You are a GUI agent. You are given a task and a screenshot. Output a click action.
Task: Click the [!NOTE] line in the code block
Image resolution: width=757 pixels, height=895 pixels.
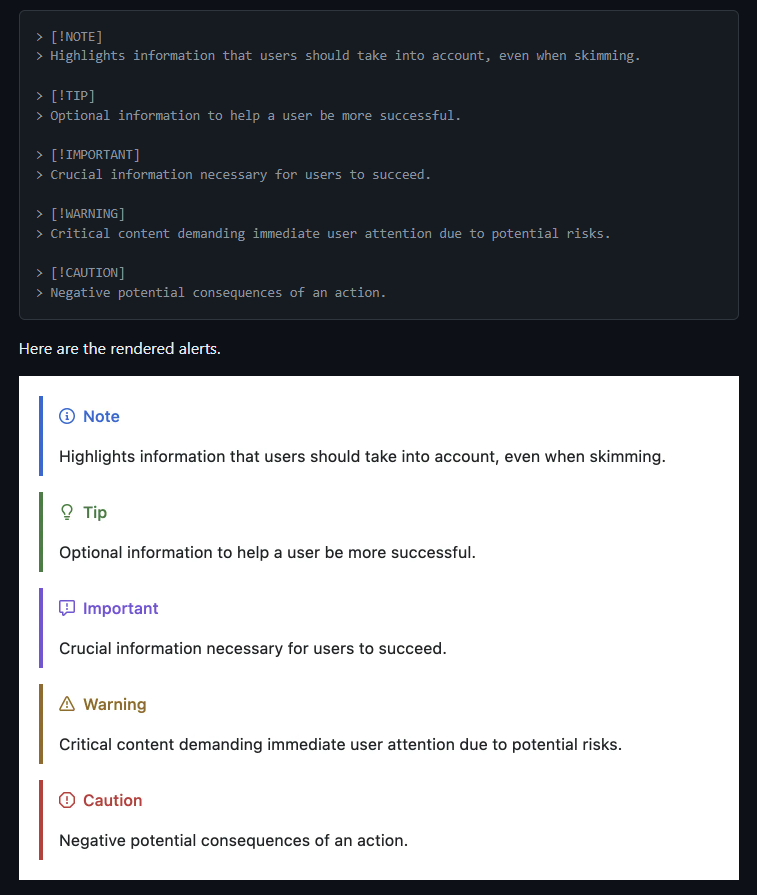click(x=76, y=37)
